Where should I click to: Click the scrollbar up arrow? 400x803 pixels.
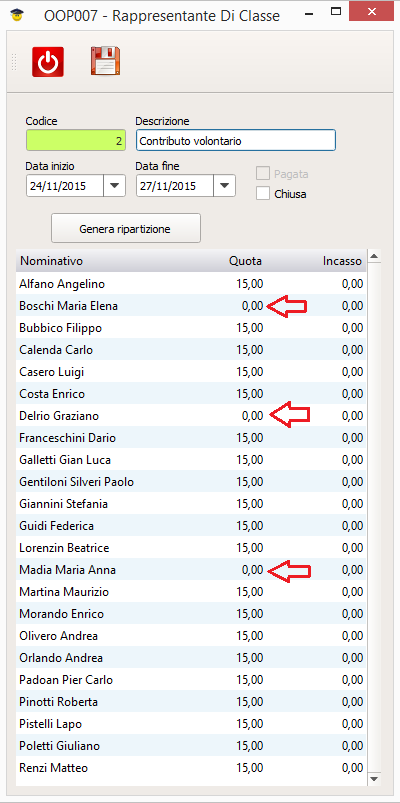tap(374, 256)
